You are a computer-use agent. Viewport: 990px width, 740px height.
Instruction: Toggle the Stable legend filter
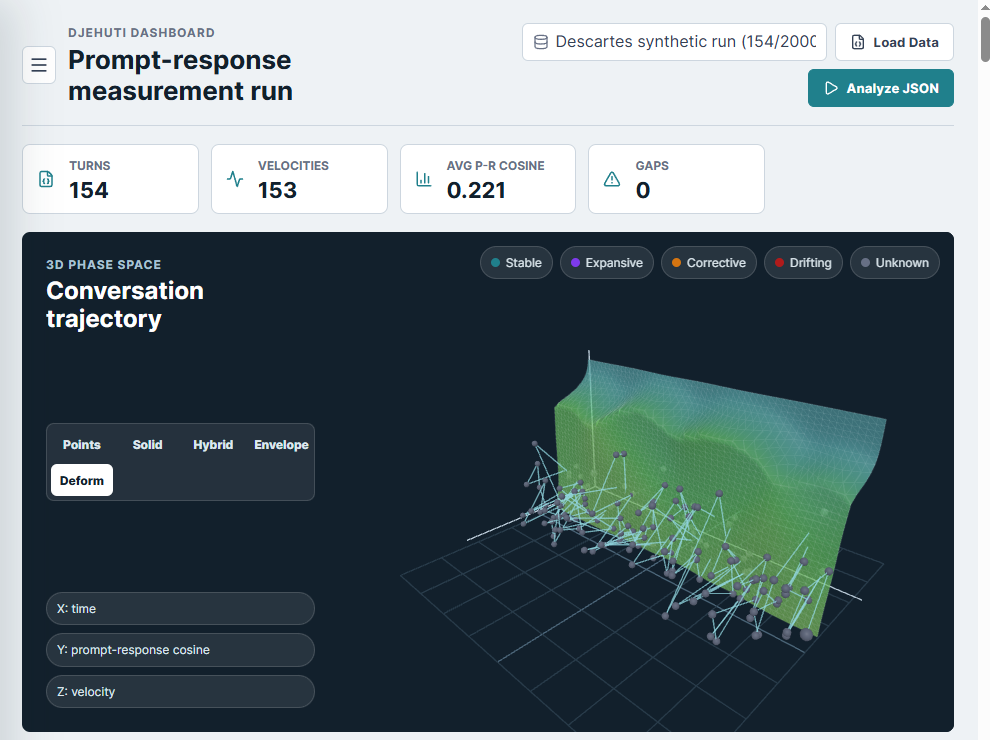coord(516,263)
